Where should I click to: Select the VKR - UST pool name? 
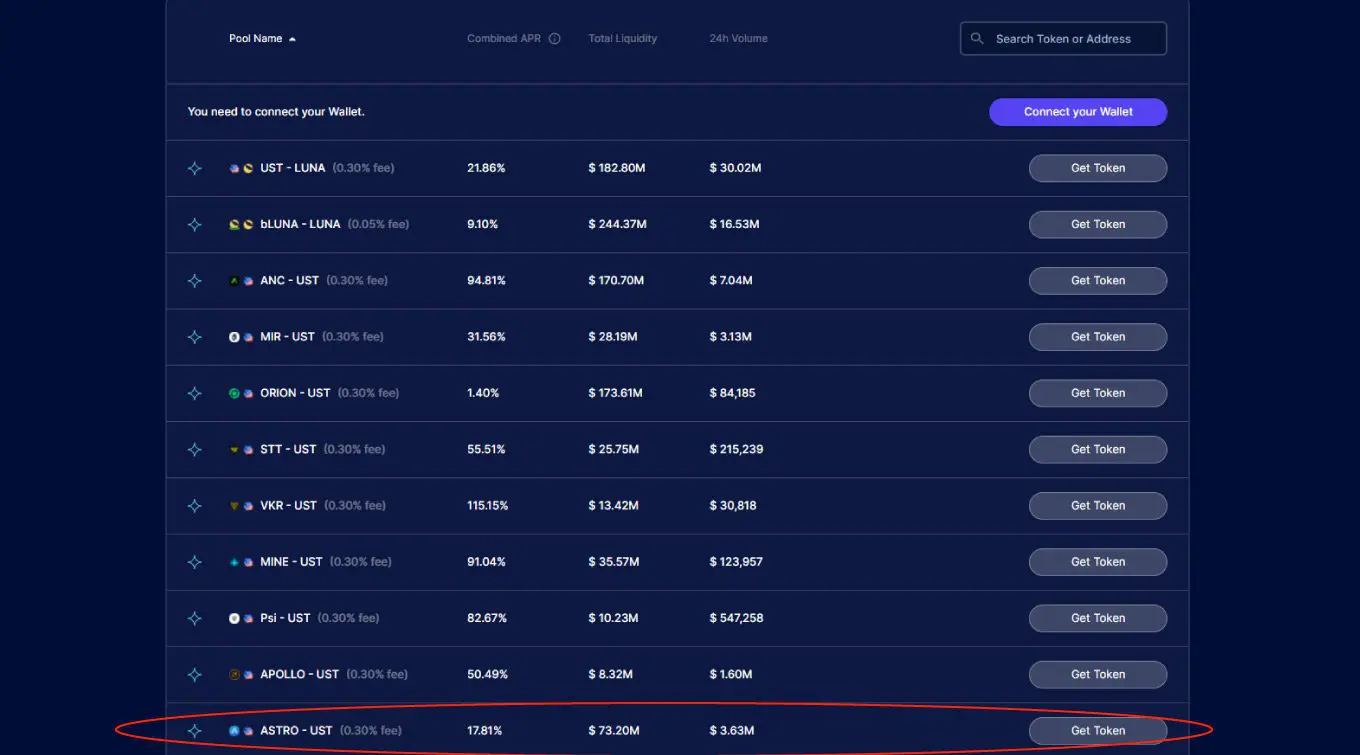click(288, 505)
